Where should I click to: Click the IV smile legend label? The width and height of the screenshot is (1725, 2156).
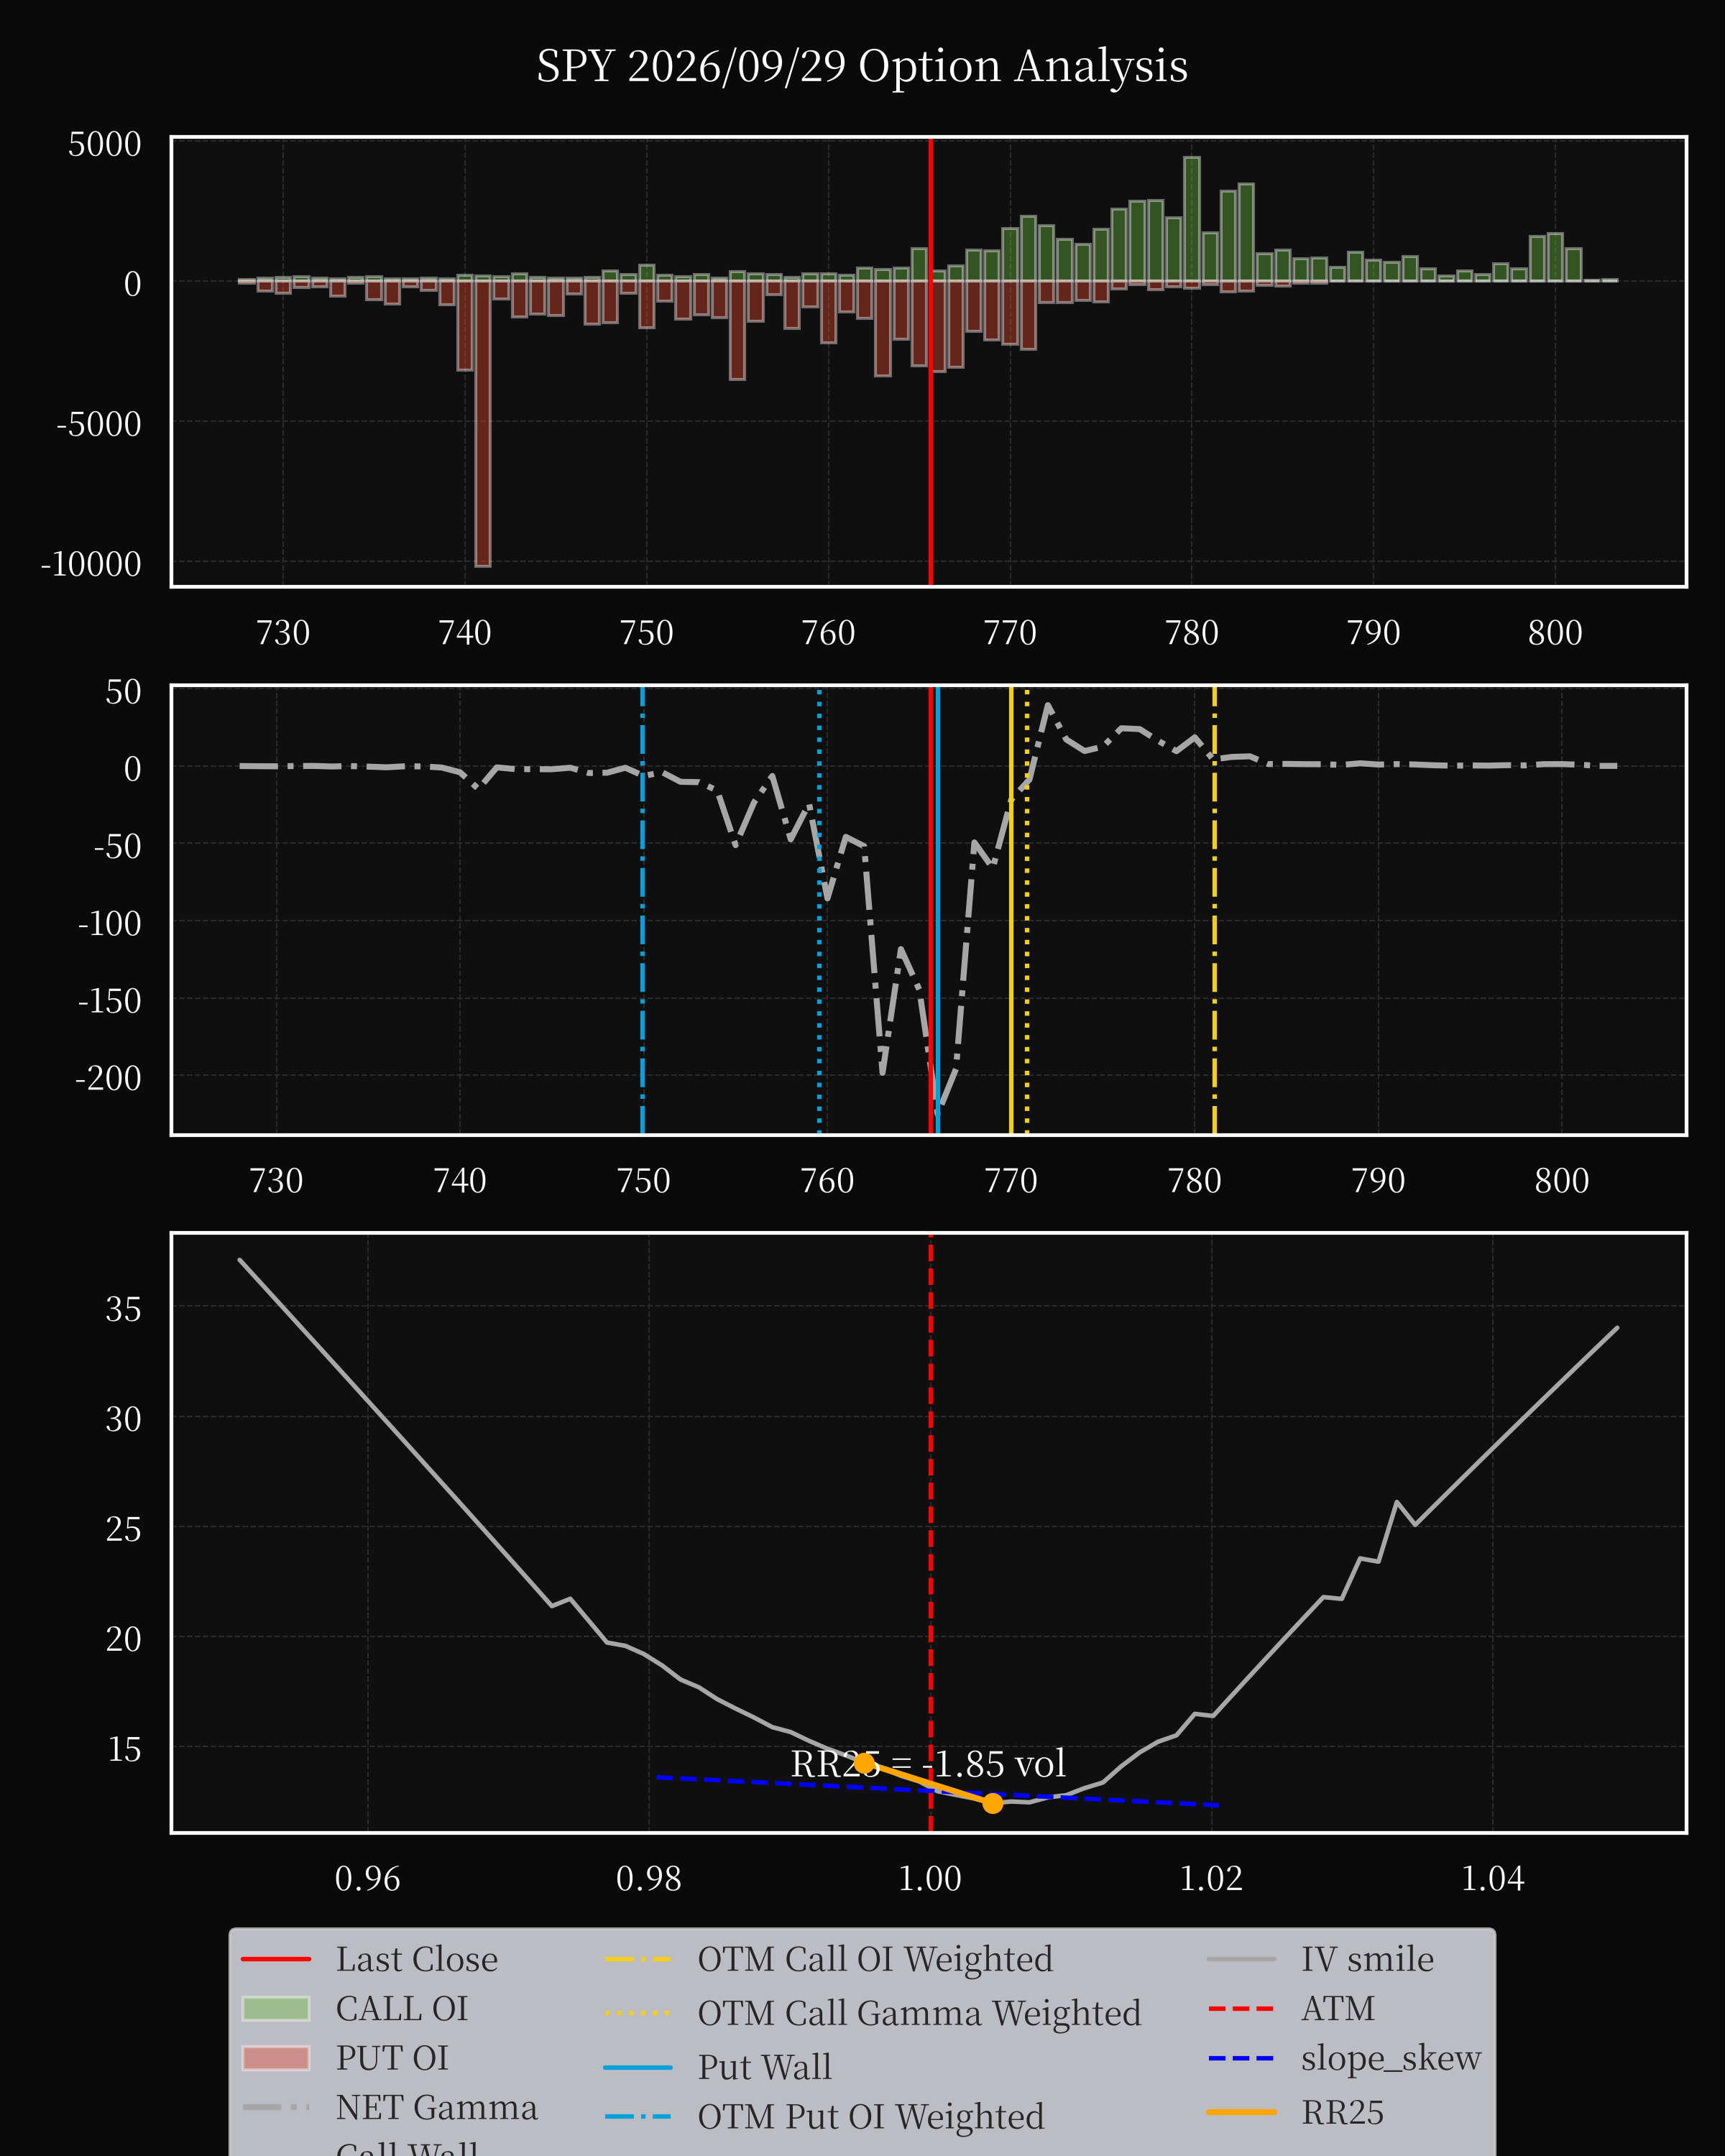click(x=1367, y=1959)
